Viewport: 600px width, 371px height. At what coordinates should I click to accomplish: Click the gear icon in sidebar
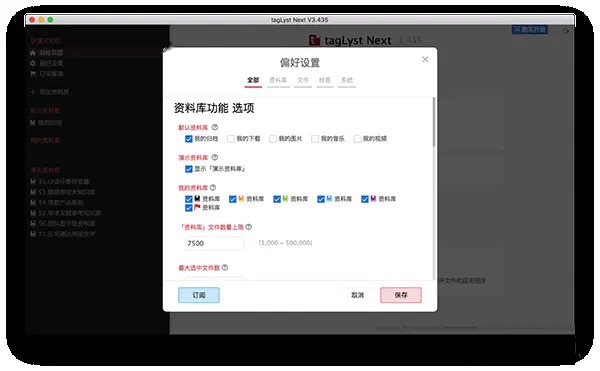coord(33,63)
